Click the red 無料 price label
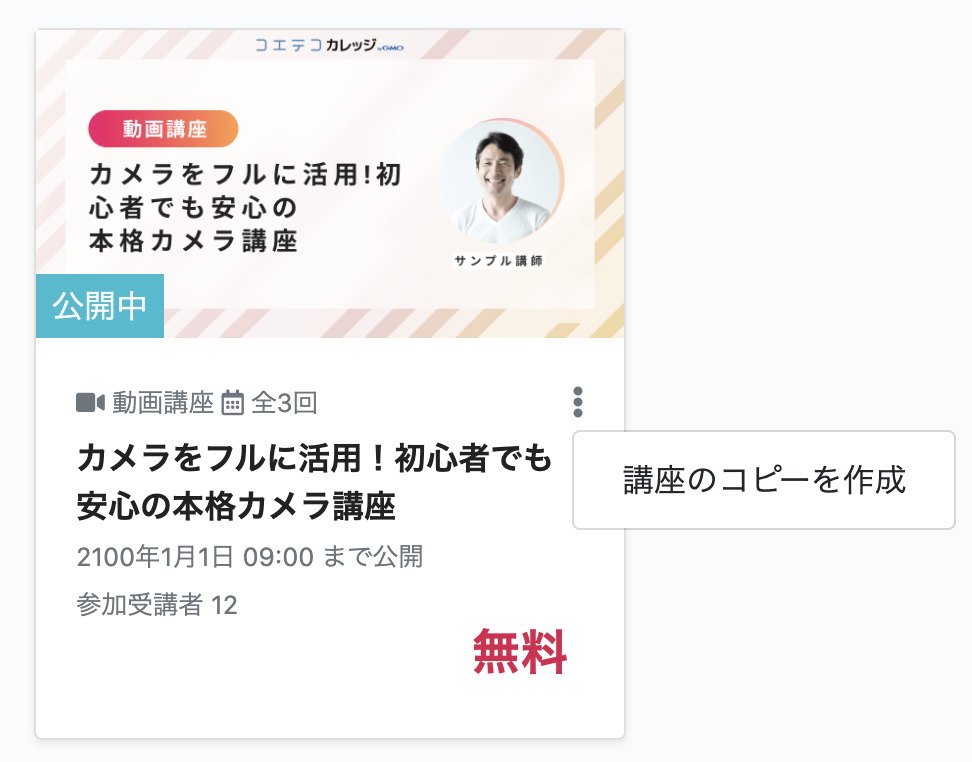Image resolution: width=972 pixels, height=762 pixels. (519, 652)
